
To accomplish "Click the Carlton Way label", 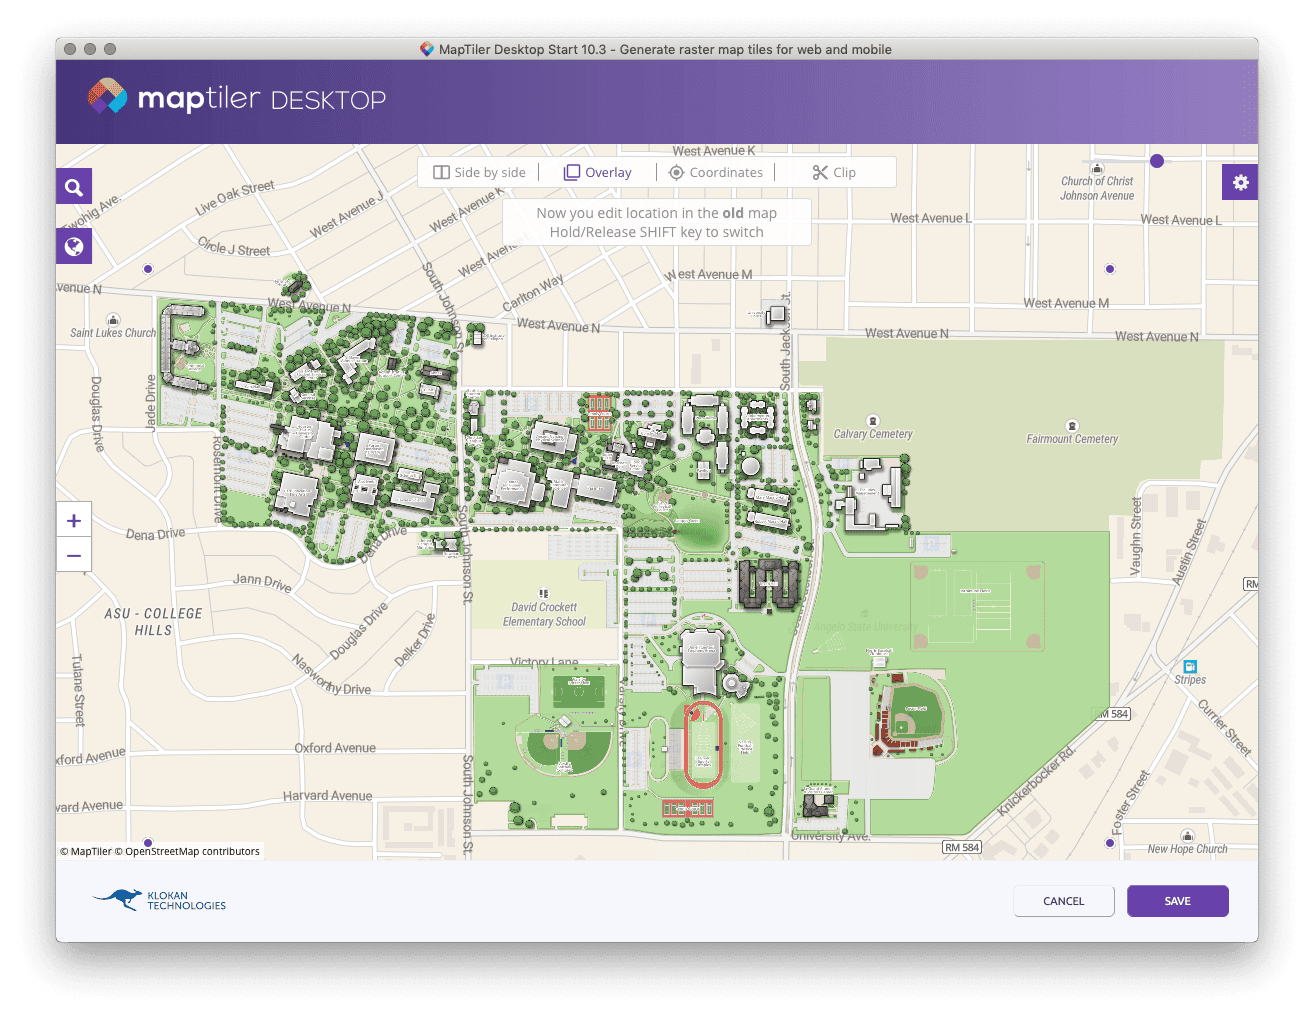I will 533,292.
